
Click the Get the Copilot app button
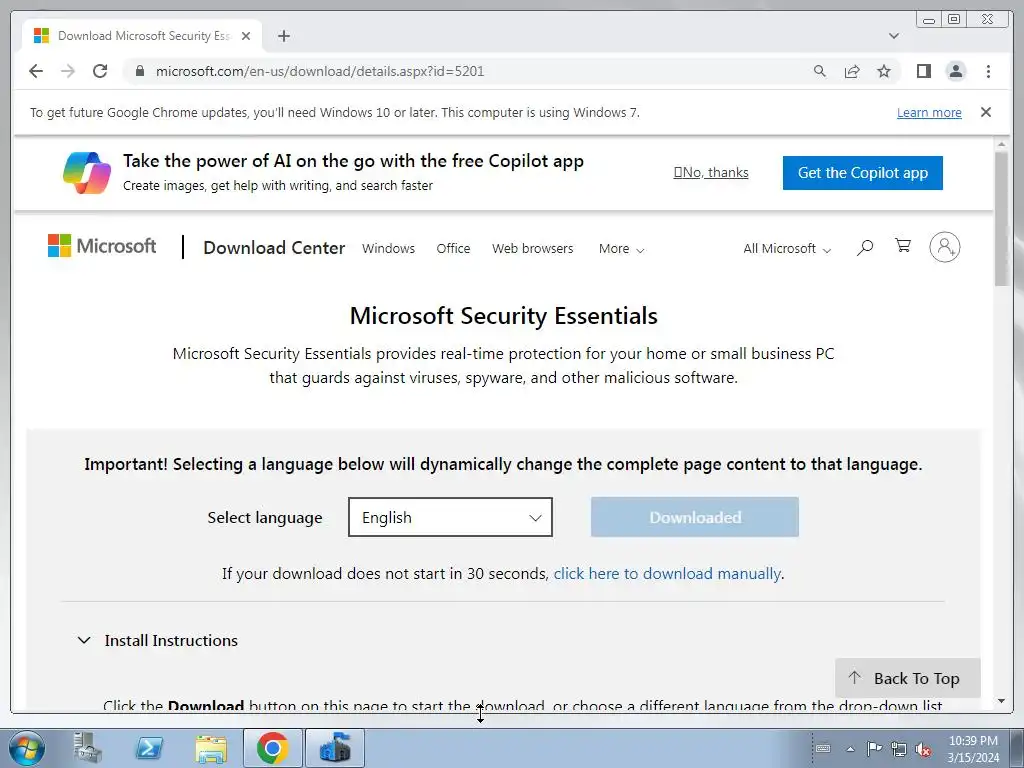tap(863, 173)
